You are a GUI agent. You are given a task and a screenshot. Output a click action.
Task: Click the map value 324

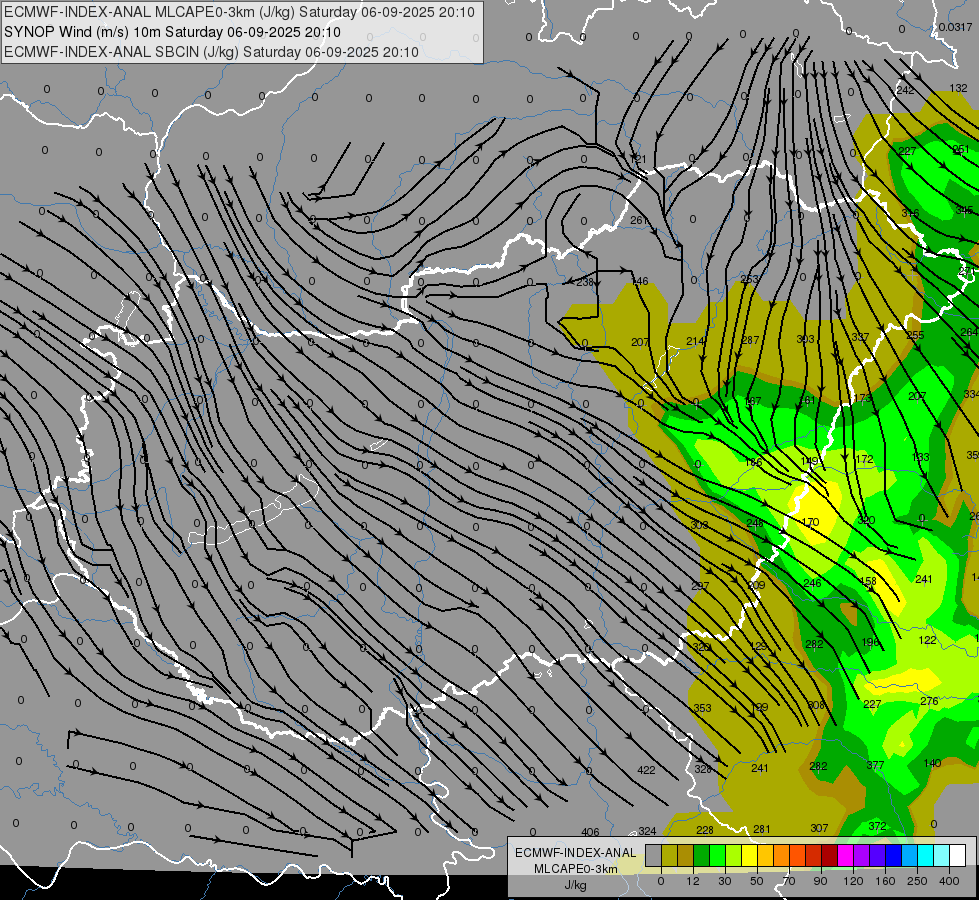coord(647,831)
